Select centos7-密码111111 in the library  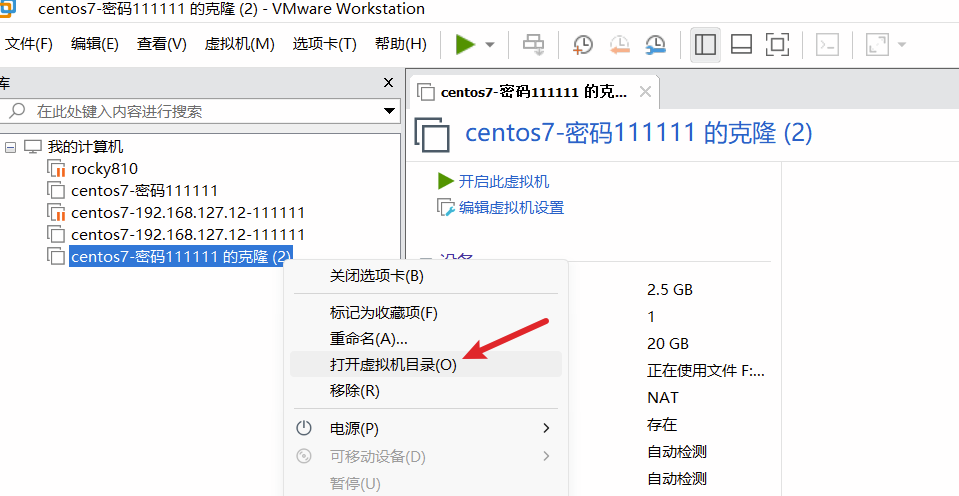click(144, 191)
